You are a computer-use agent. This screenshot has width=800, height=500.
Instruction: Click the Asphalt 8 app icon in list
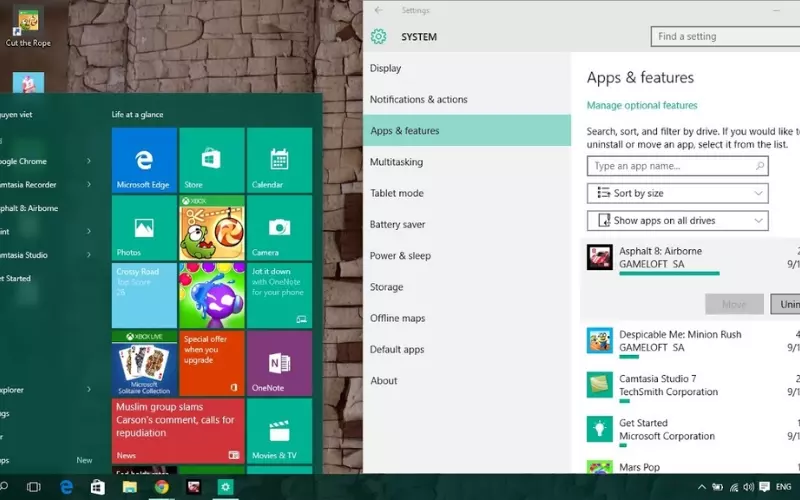point(599,257)
